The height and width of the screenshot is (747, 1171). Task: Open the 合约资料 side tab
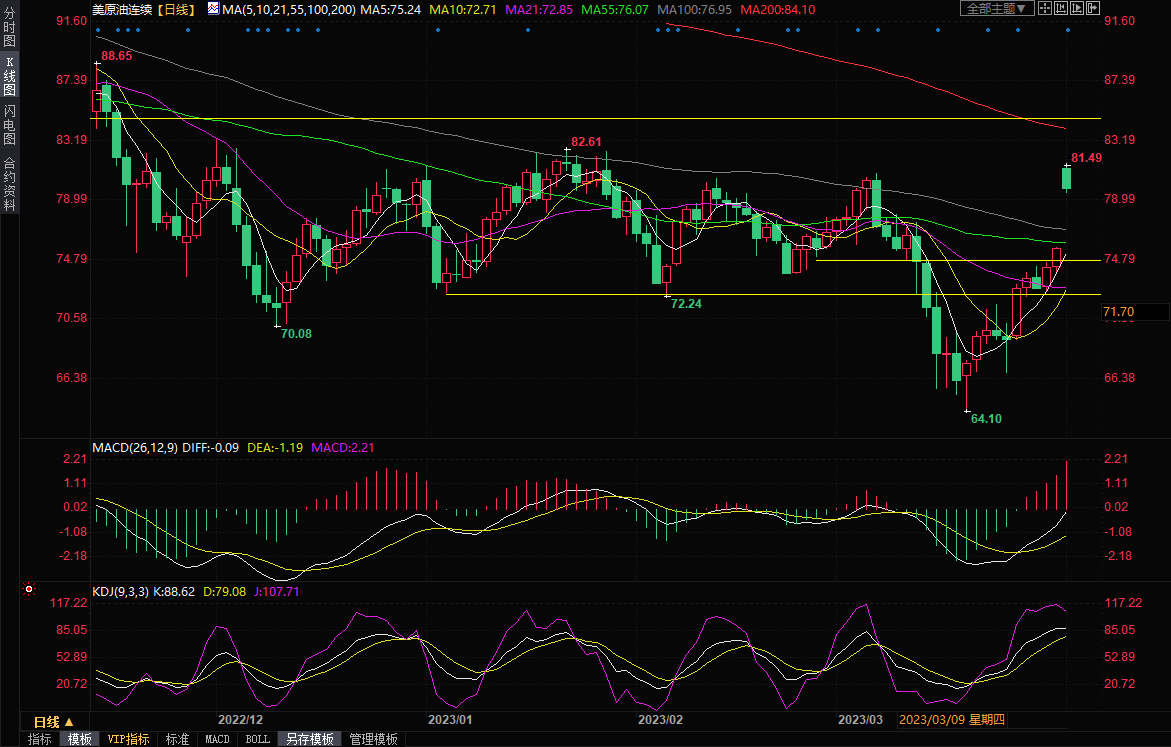(x=10, y=184)
